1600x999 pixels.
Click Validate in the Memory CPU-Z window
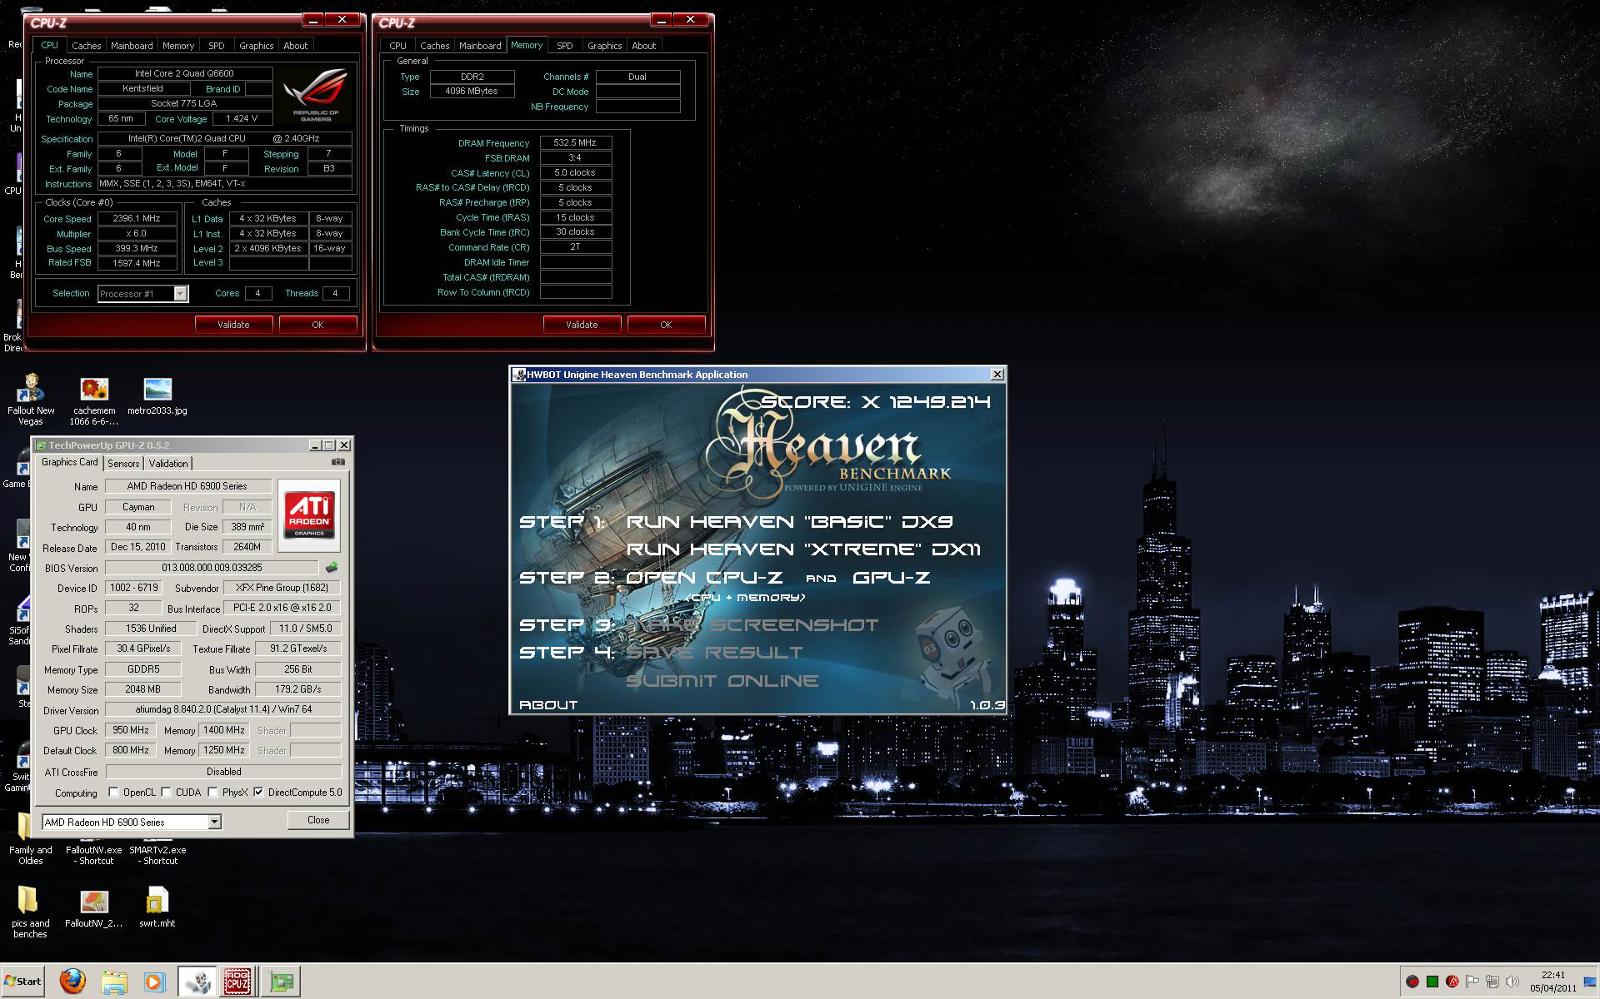click(581, 324)
